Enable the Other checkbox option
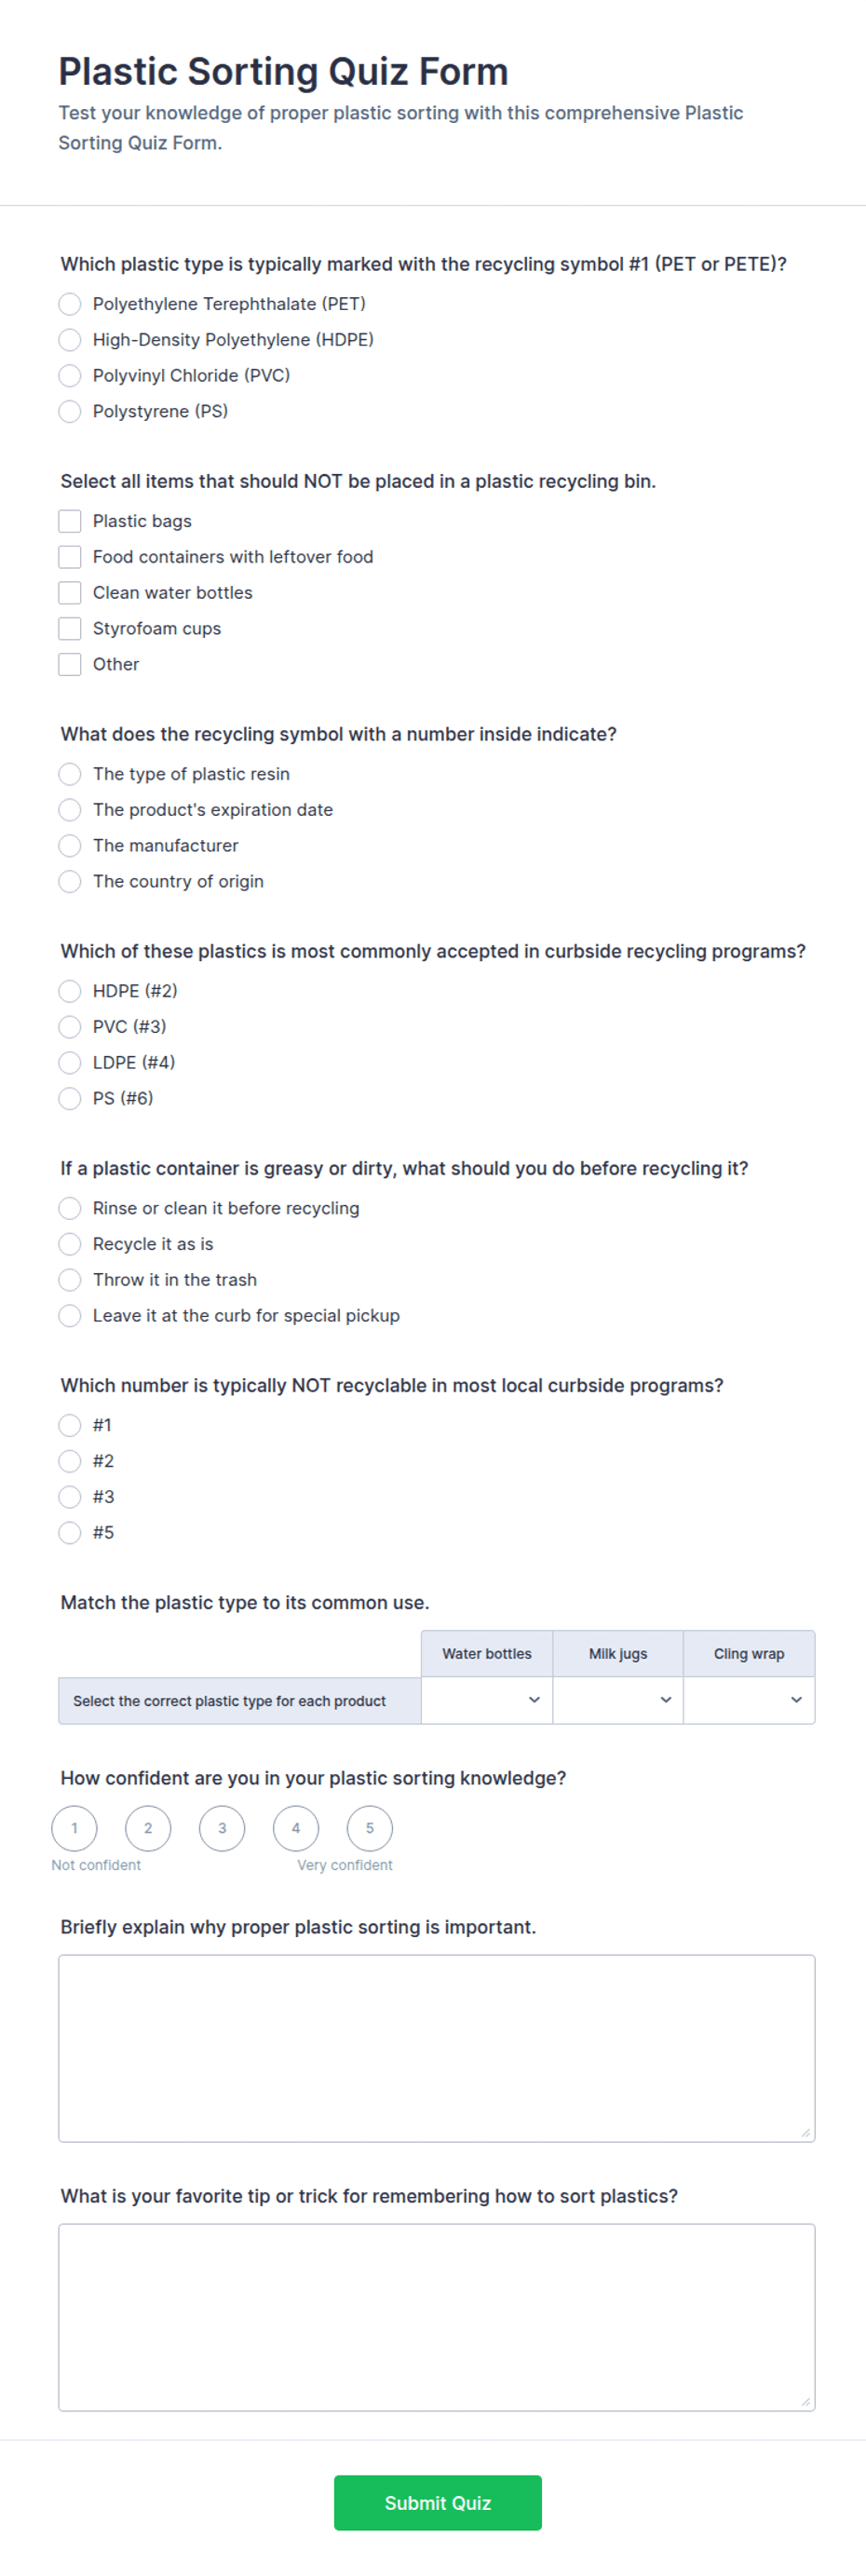This screenshot has width=866, height=2576. coord(69,665)
